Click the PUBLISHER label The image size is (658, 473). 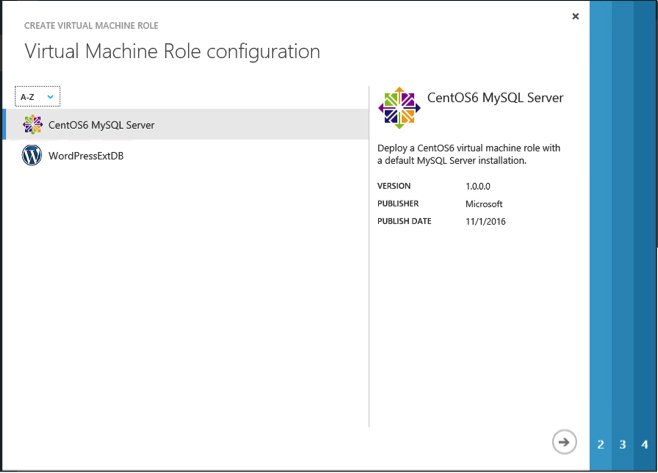tap(398, 204)
